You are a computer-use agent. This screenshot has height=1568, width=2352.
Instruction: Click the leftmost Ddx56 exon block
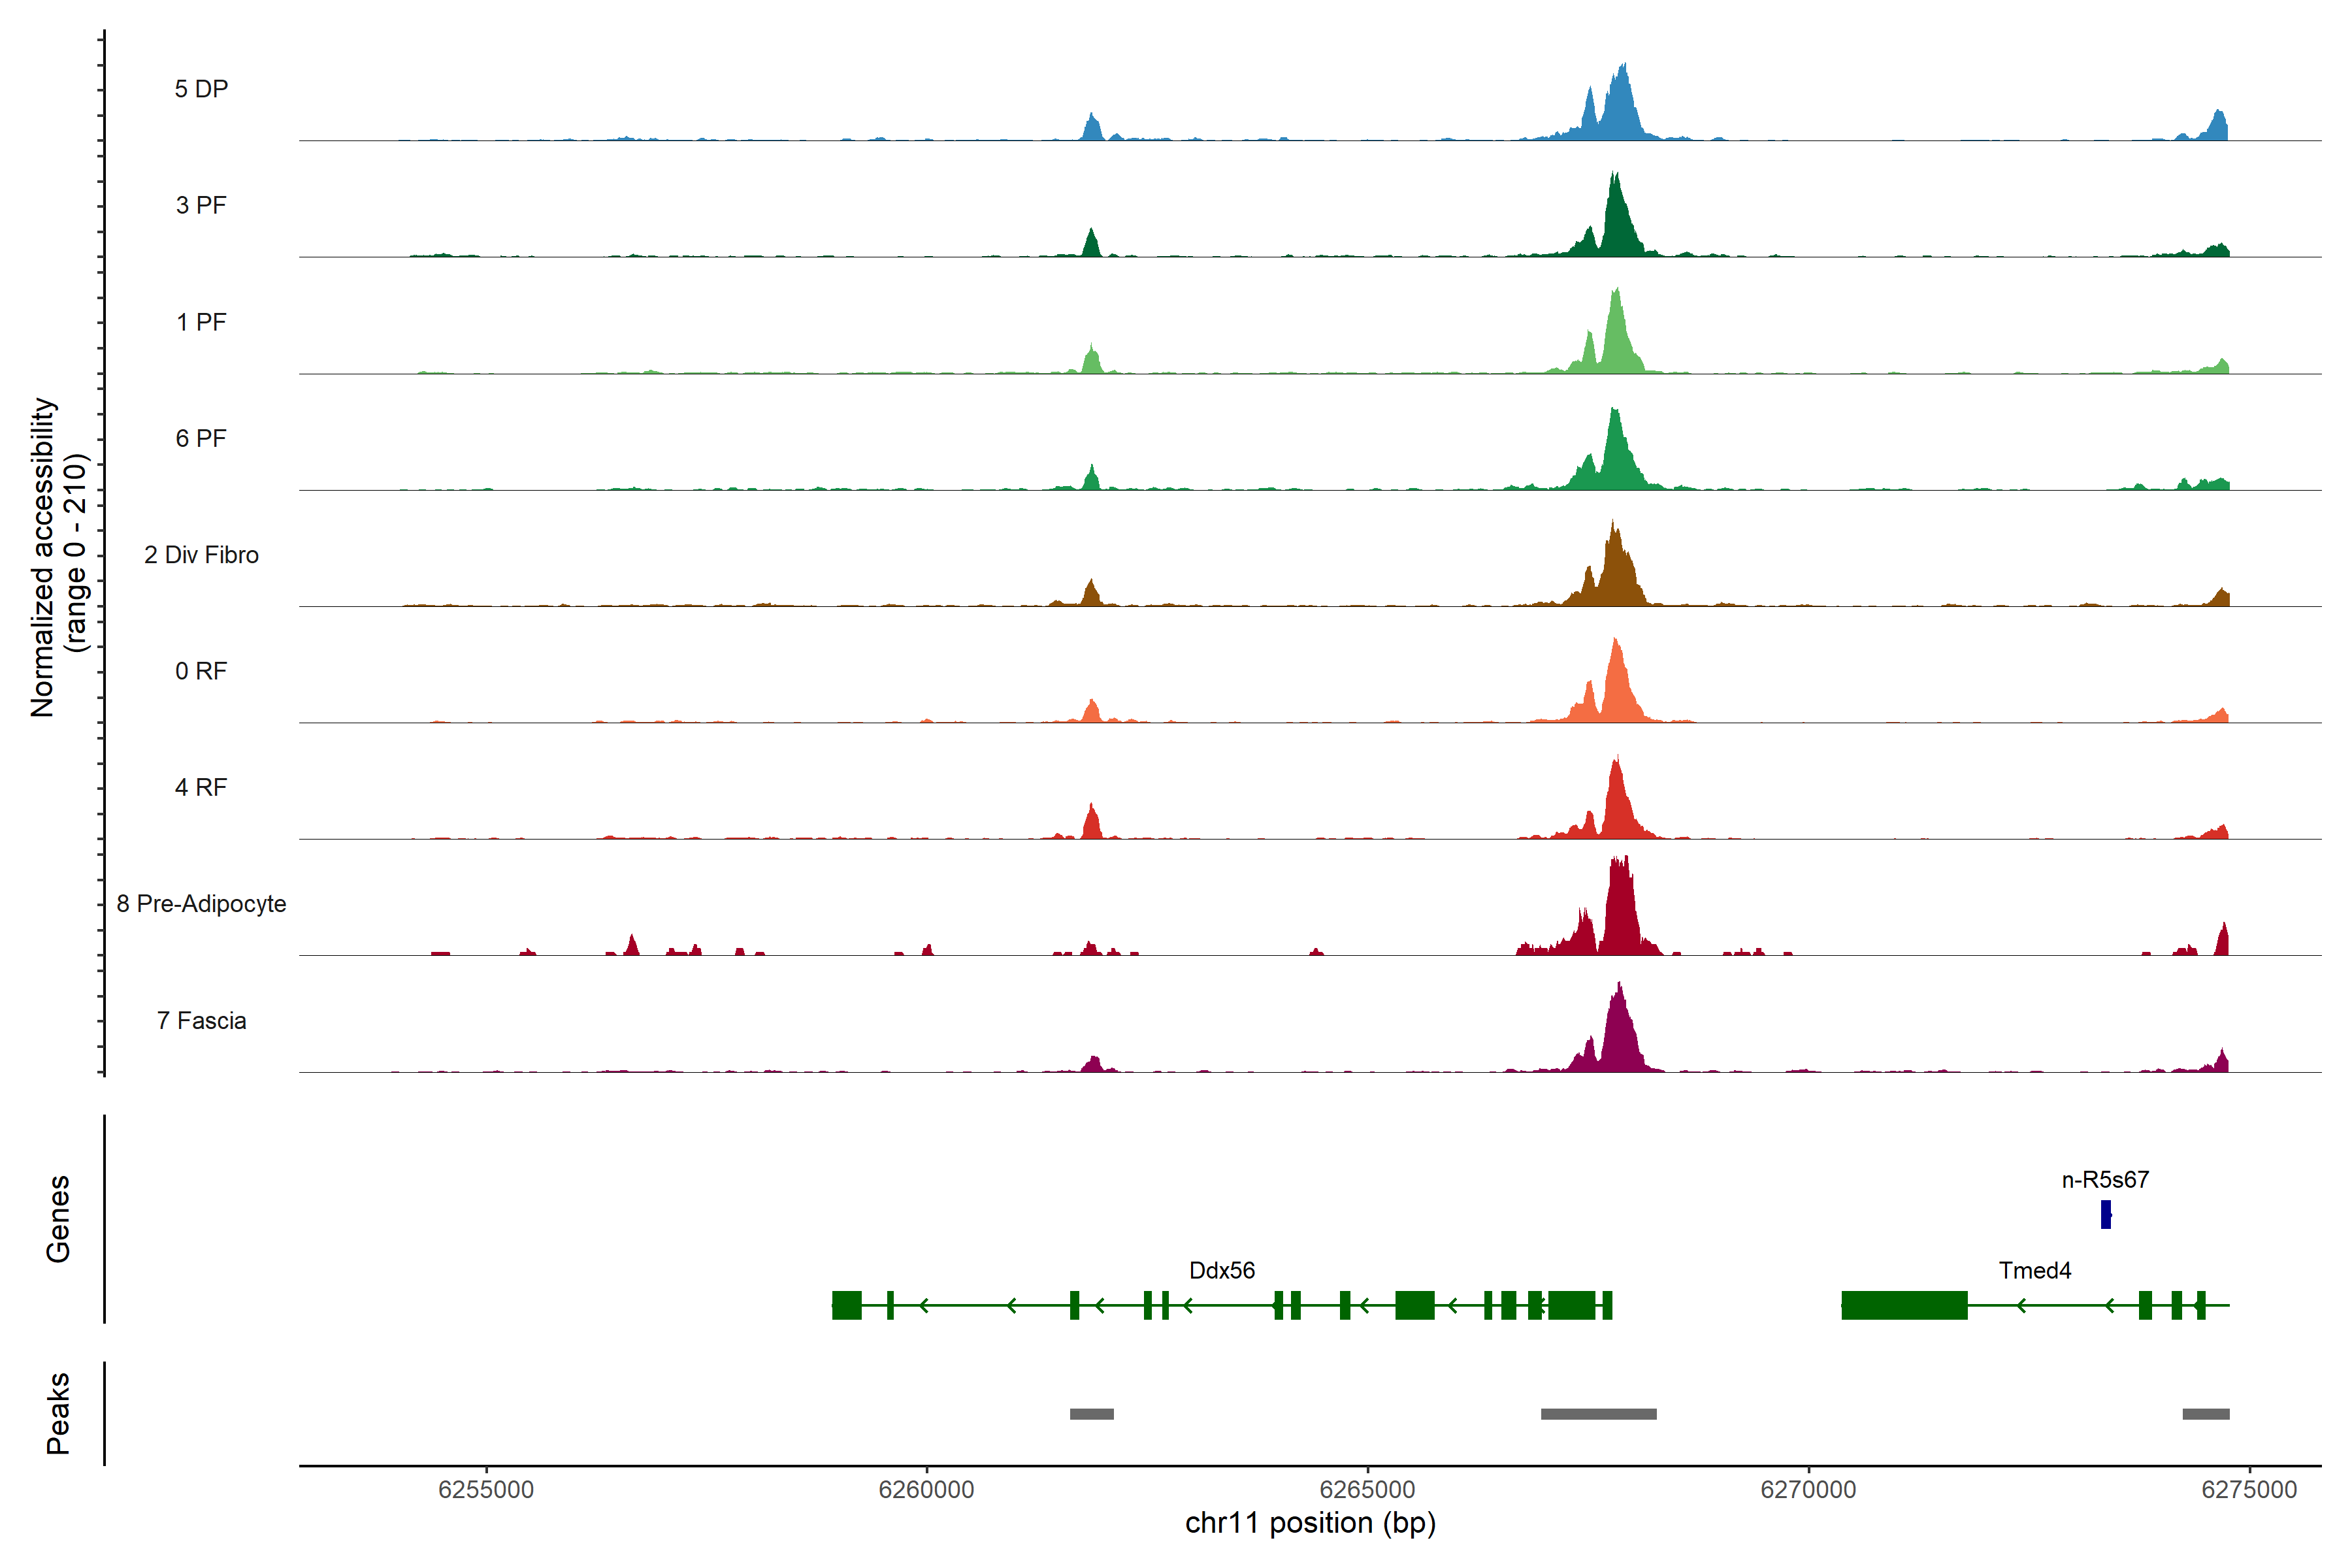point(846,1305)
